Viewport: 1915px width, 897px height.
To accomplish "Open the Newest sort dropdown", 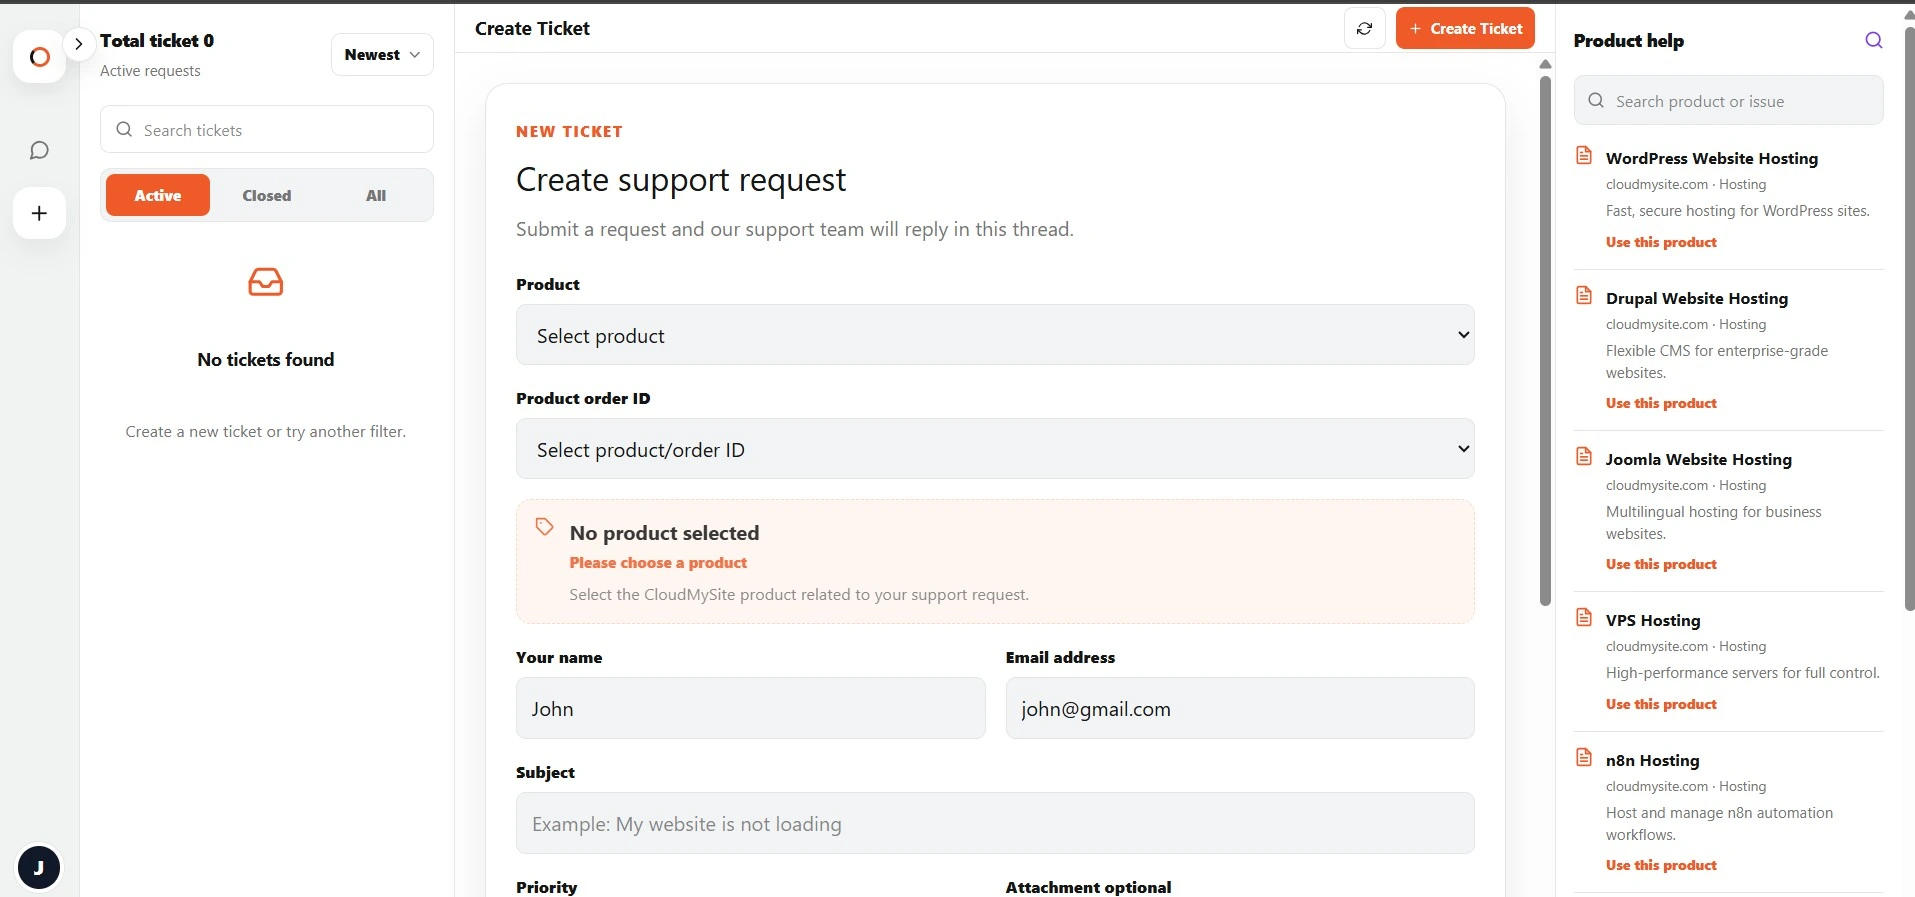I will [382, 55].
